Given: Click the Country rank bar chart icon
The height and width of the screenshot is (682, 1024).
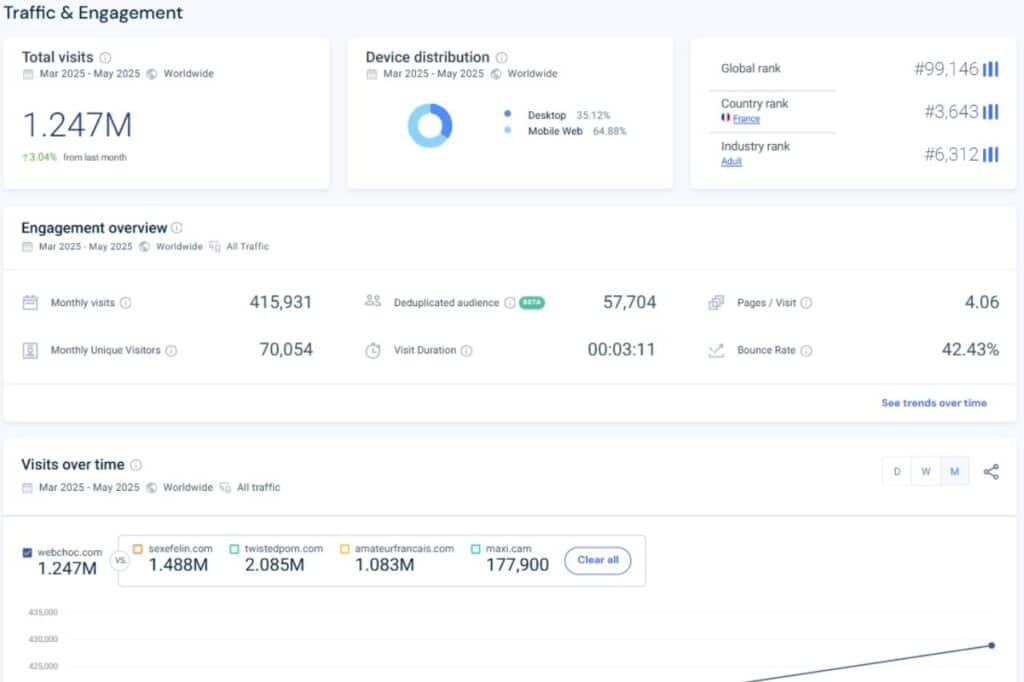Looking at the screenshot, I should [991, 112].
